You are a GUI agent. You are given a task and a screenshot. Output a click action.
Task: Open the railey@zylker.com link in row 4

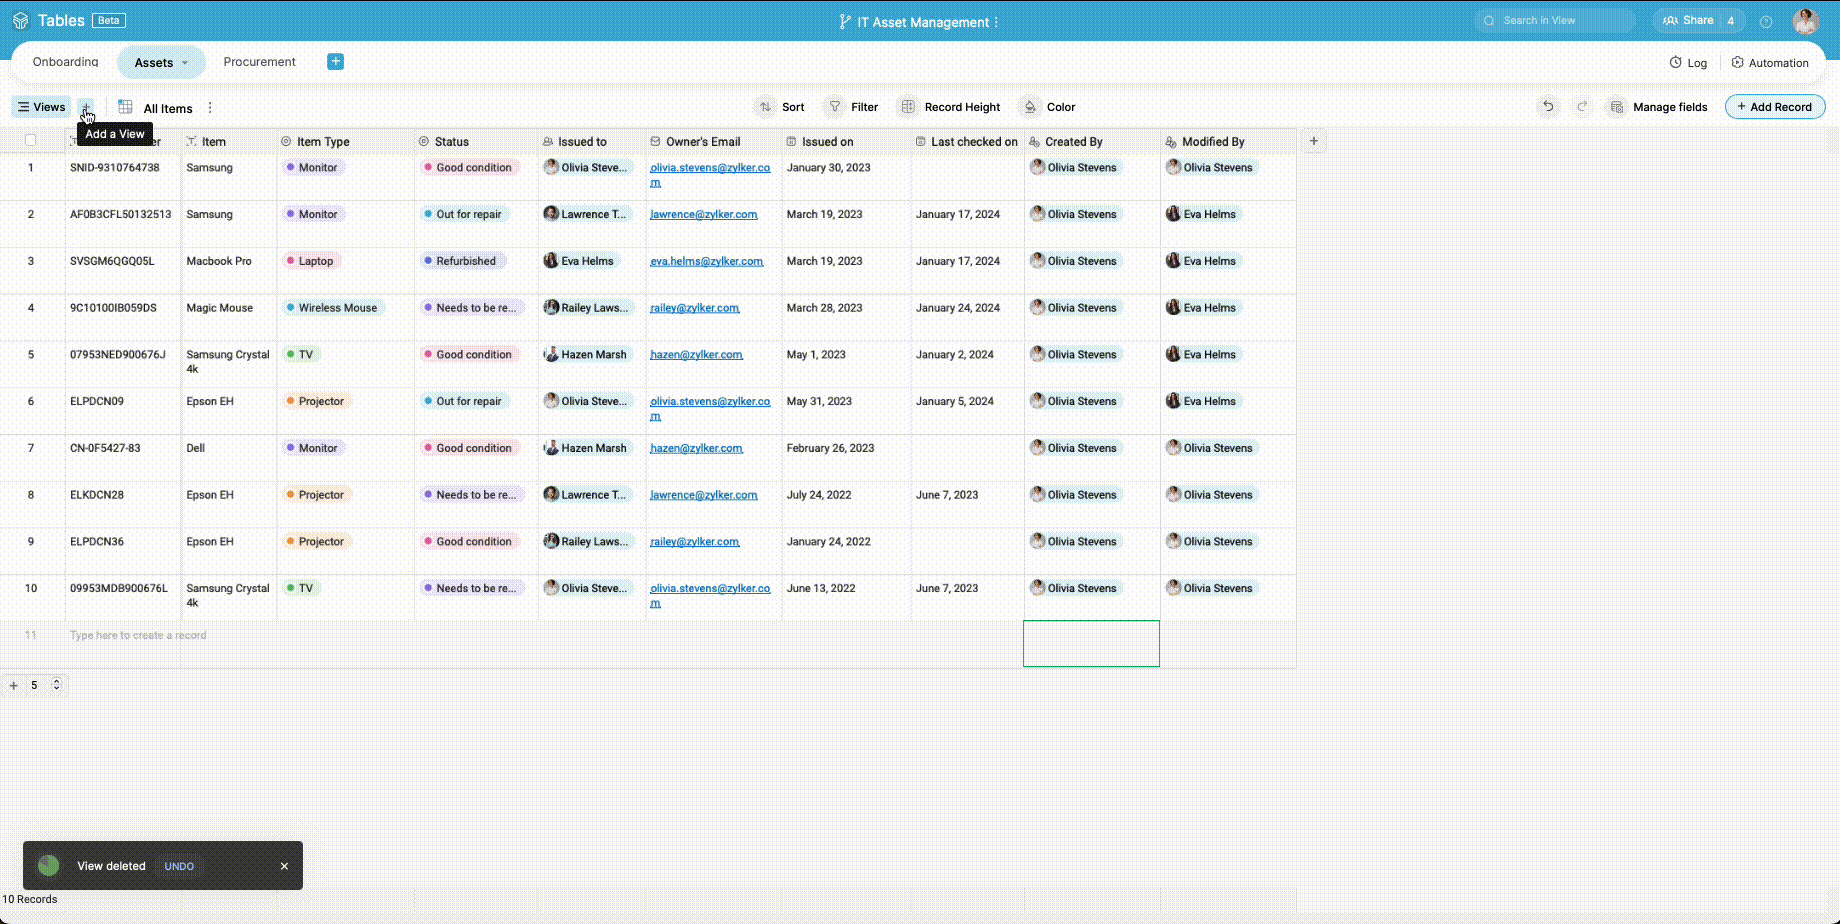[695, 309]
